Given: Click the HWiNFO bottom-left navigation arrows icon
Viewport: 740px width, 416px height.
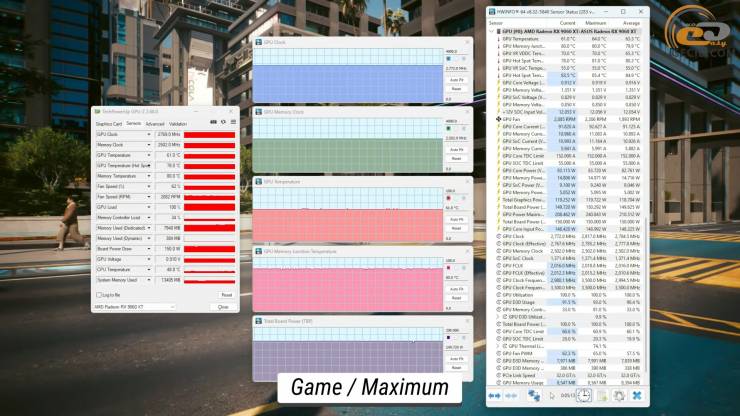Looking at the screenshot, I should pos(495,395).
